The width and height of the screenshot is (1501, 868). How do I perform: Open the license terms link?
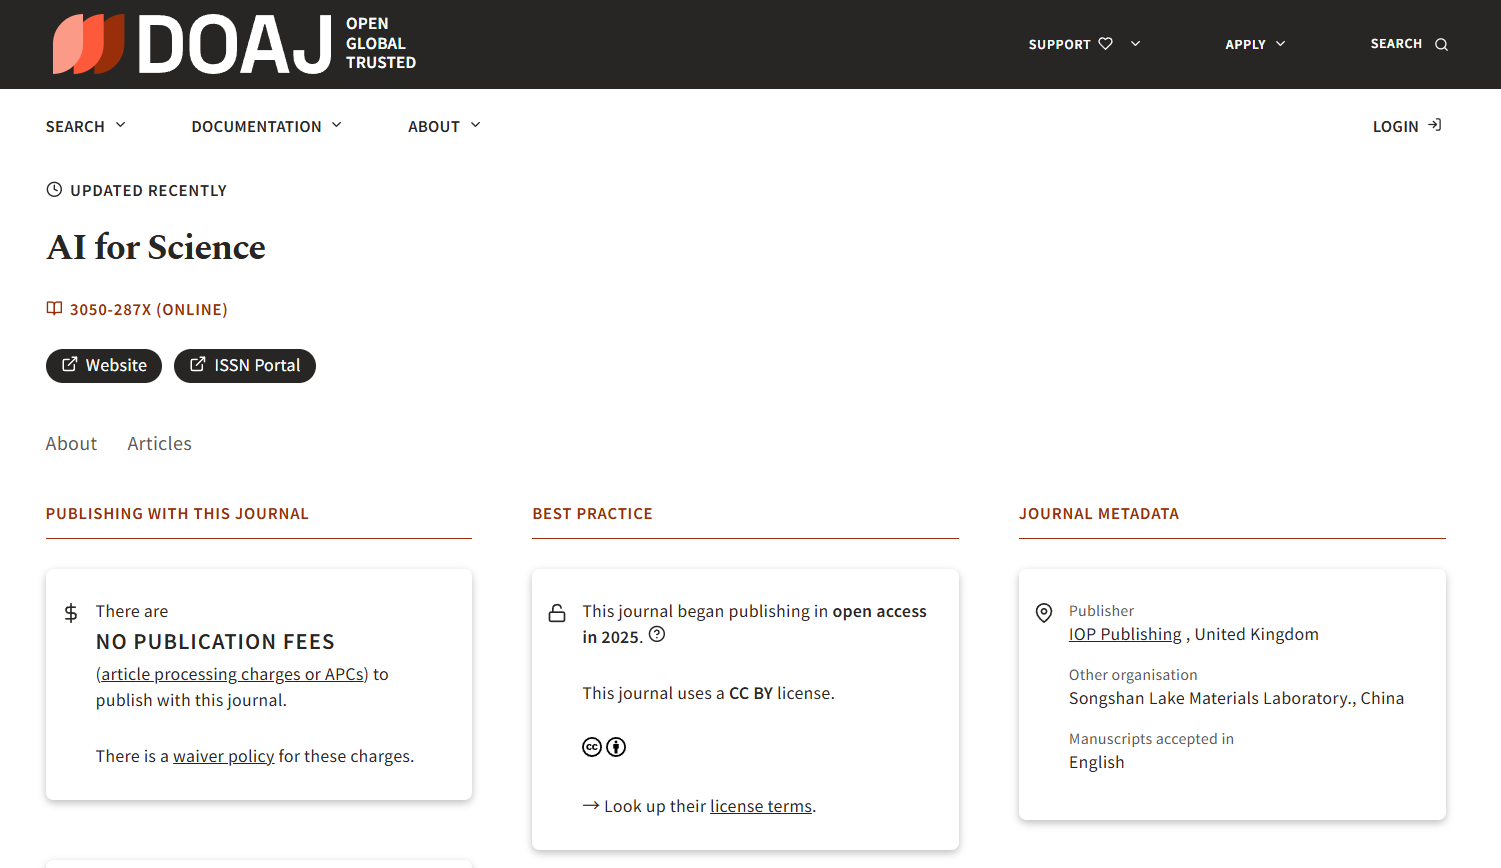click(760, 806)
